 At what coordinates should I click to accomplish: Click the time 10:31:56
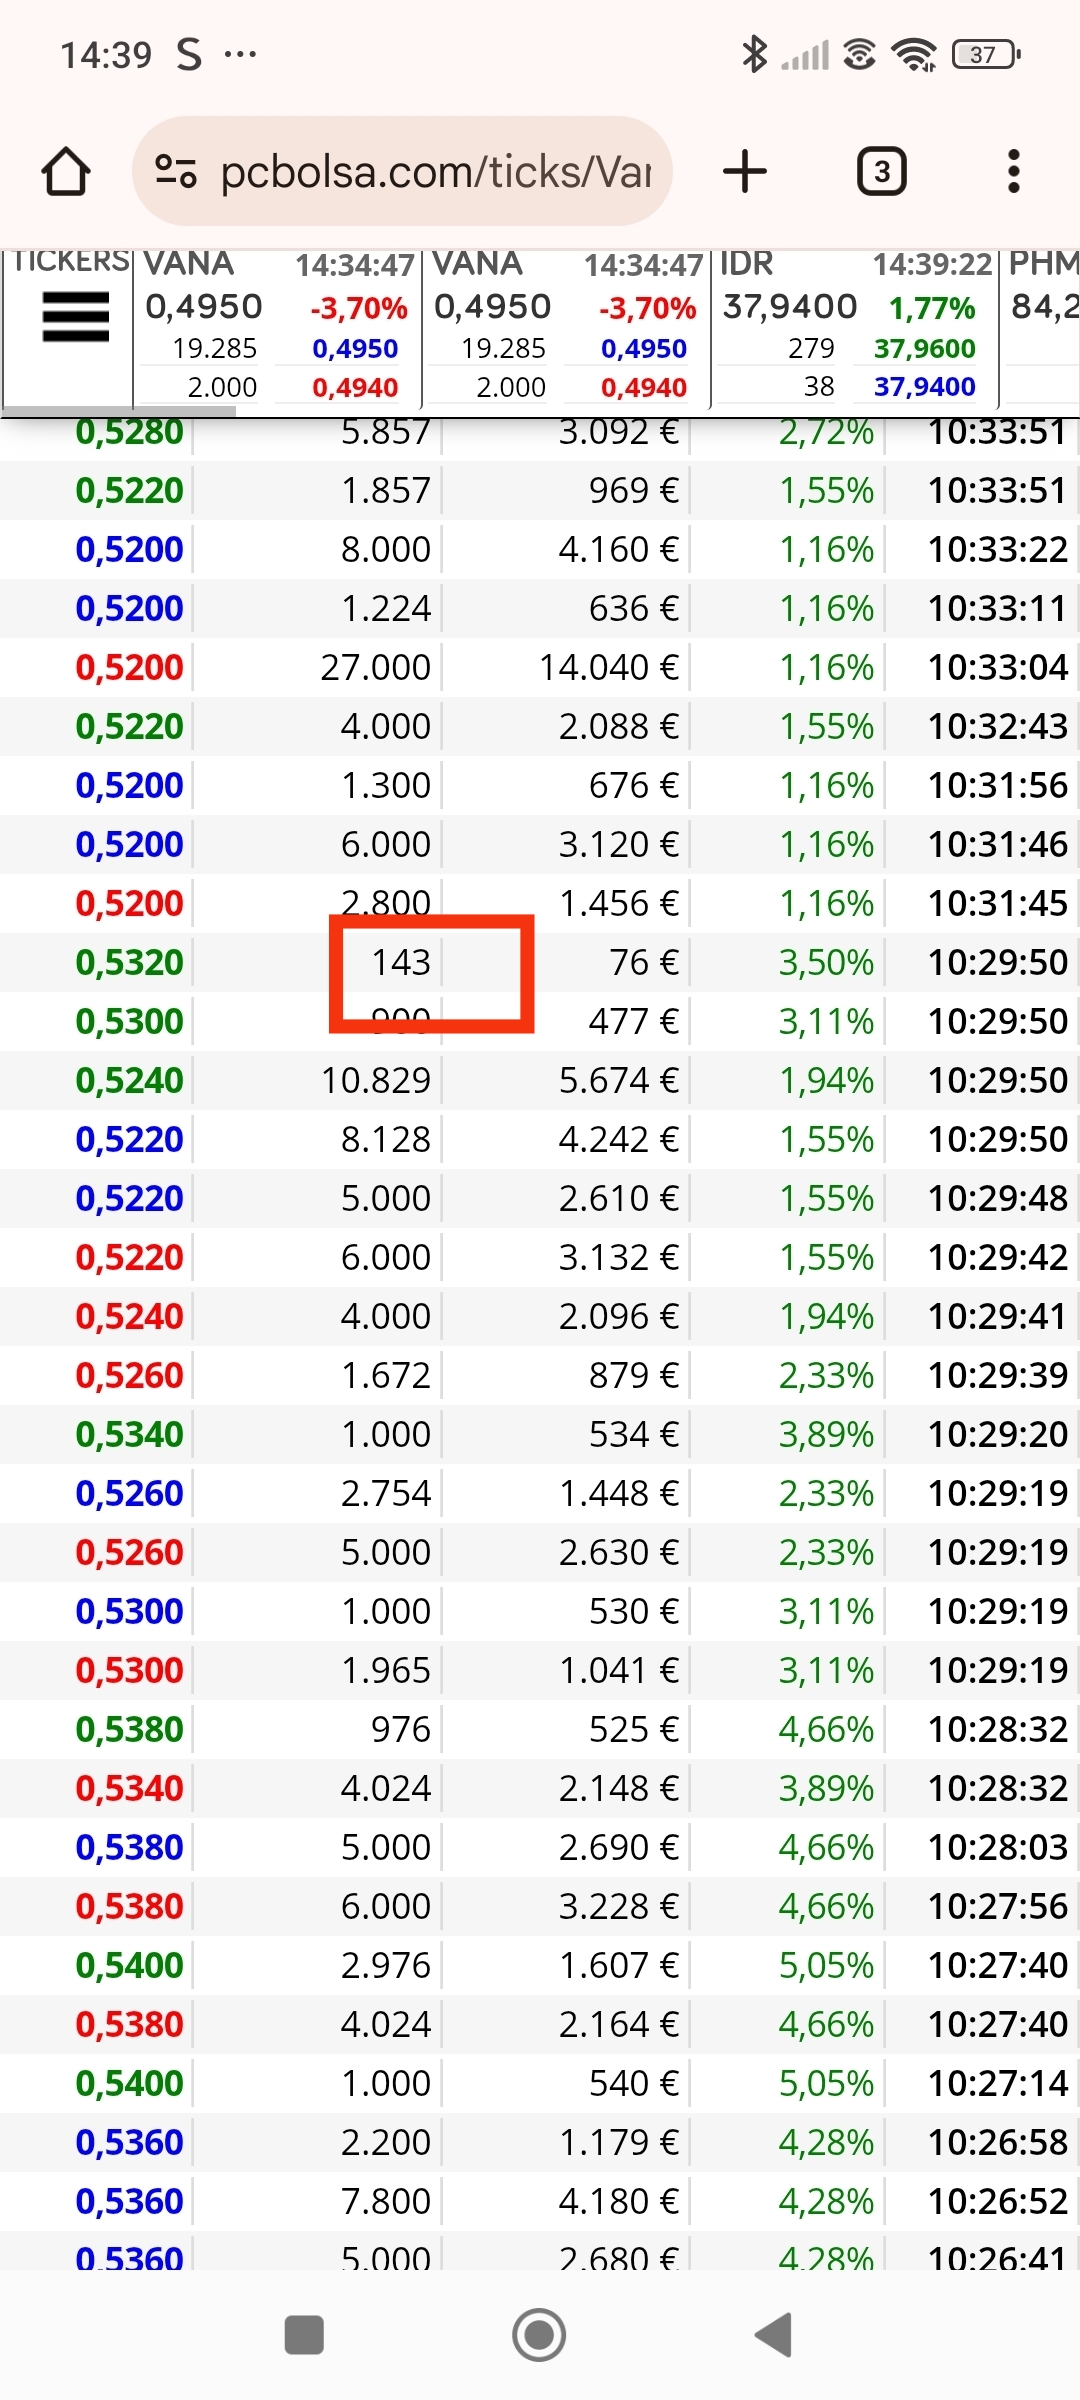(x=998, y=785)
